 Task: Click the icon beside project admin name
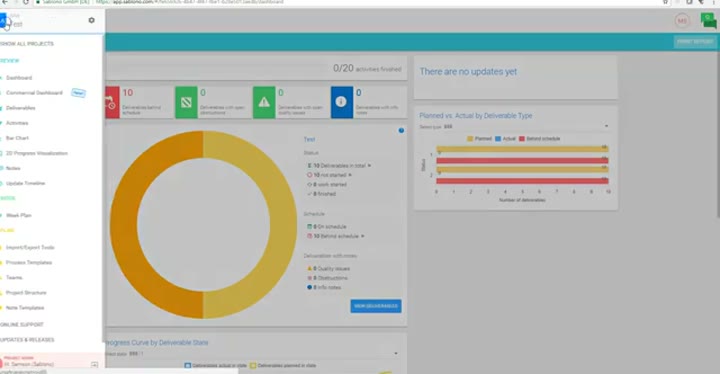click(95, 365)
